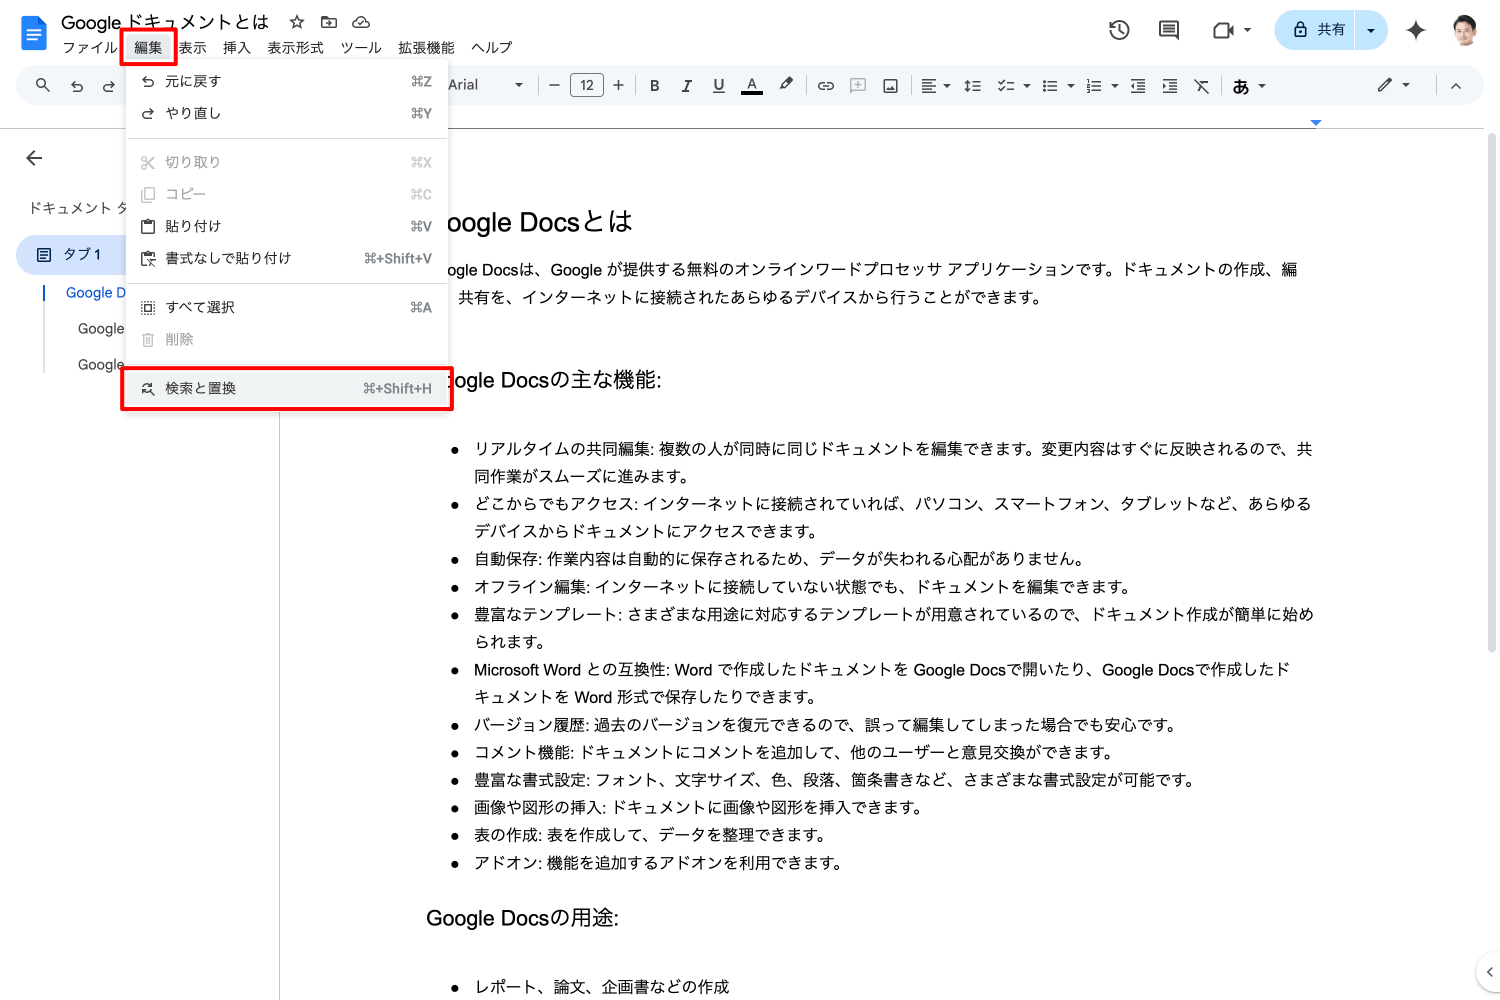This screenshot has width=1500, height=1000.
Task: Decrease the indent level
Action: point(1138,86)
